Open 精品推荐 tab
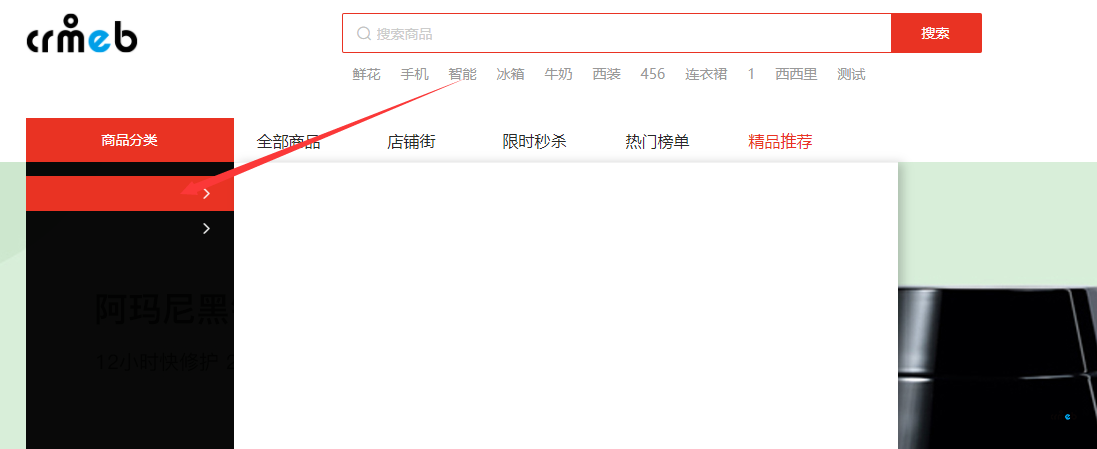 pyautogui.click(x=780, y=142)
